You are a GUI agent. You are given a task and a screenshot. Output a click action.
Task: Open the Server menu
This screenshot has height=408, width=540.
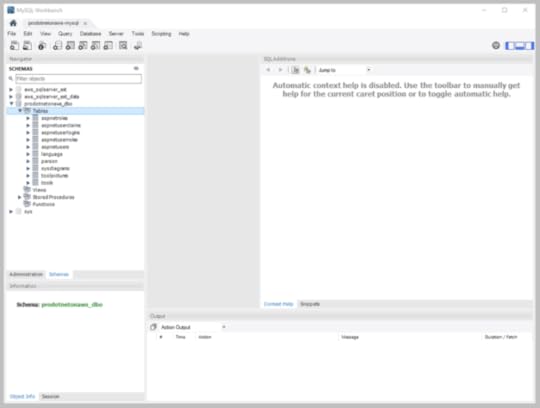tap(116, 34)
